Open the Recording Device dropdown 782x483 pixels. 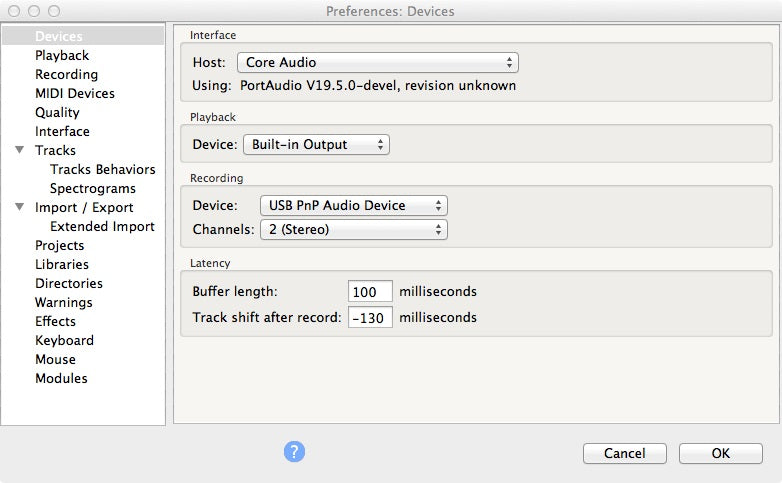click(352, 206)
